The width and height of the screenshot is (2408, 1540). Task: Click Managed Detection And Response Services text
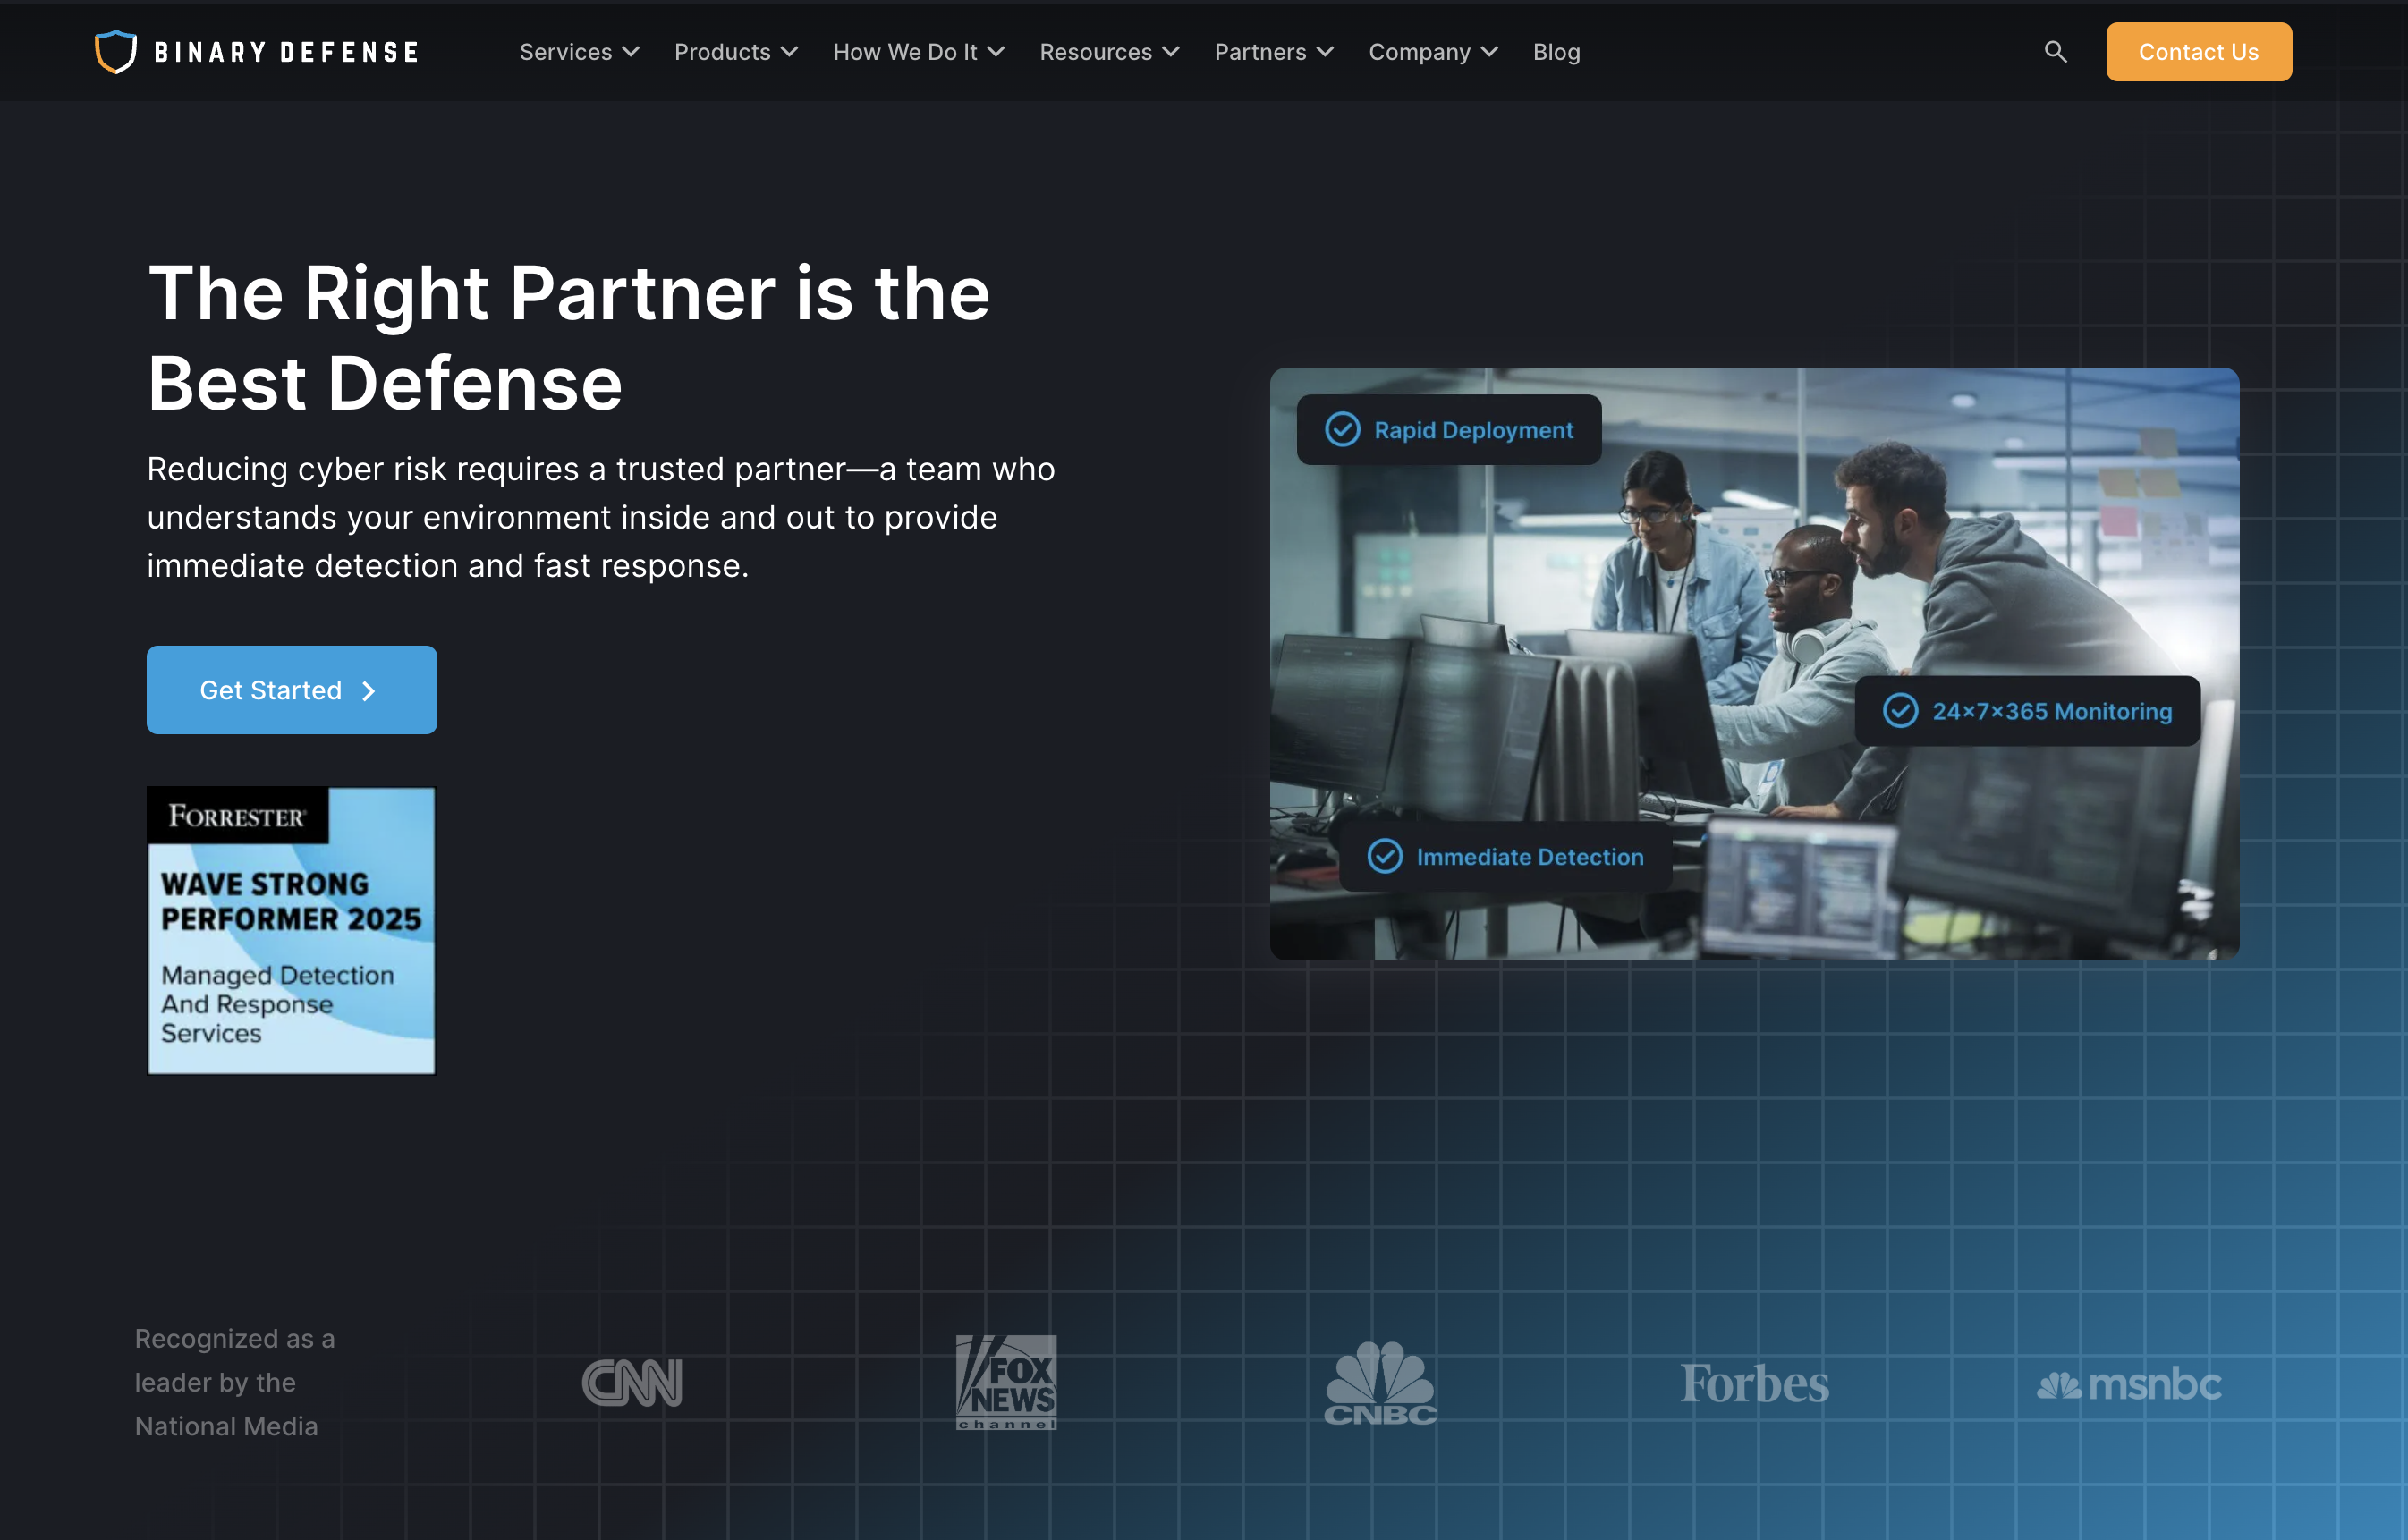click(x=277, y=1003)
